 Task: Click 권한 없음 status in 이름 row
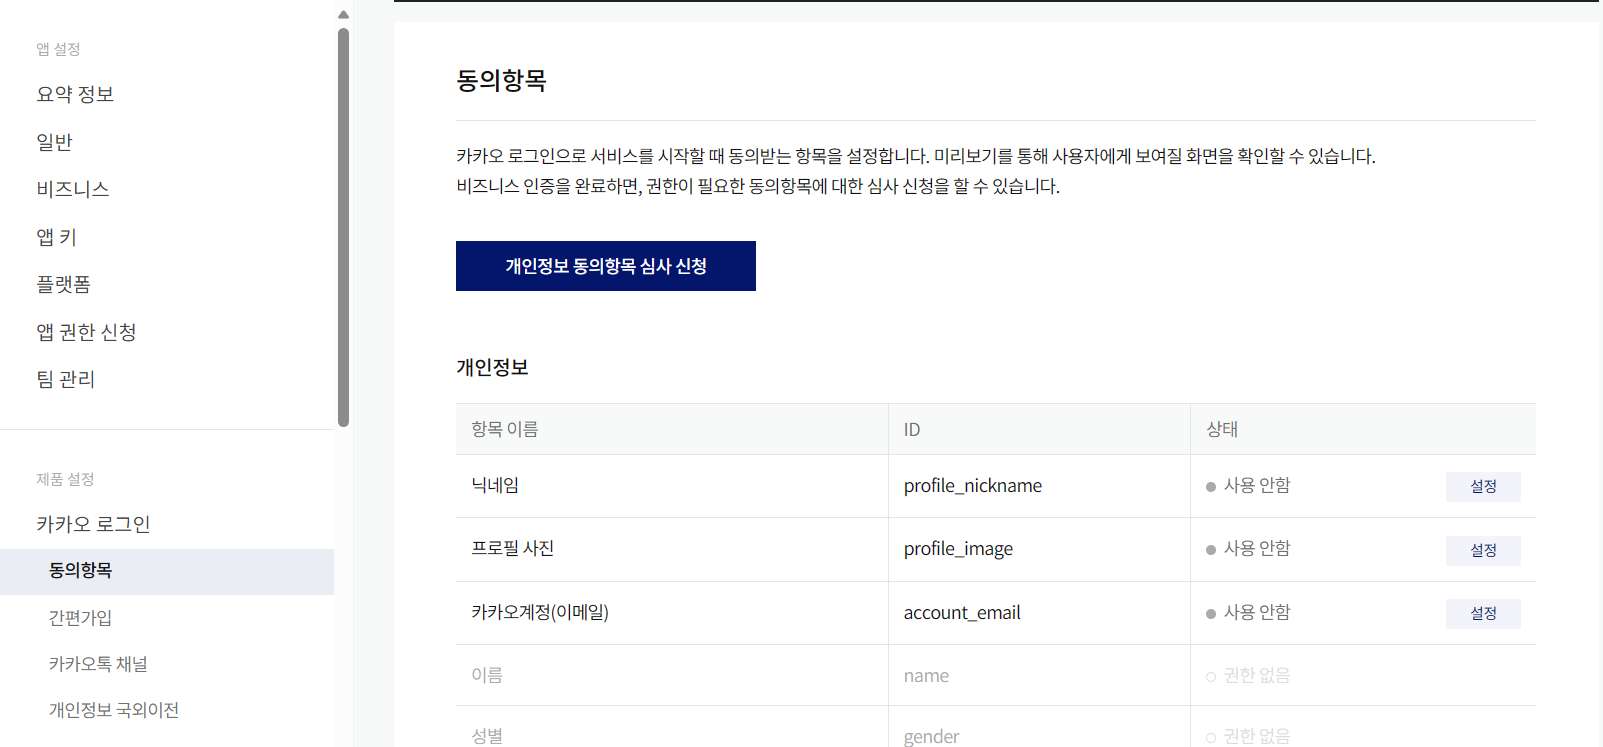click(x=1248, y=676)
